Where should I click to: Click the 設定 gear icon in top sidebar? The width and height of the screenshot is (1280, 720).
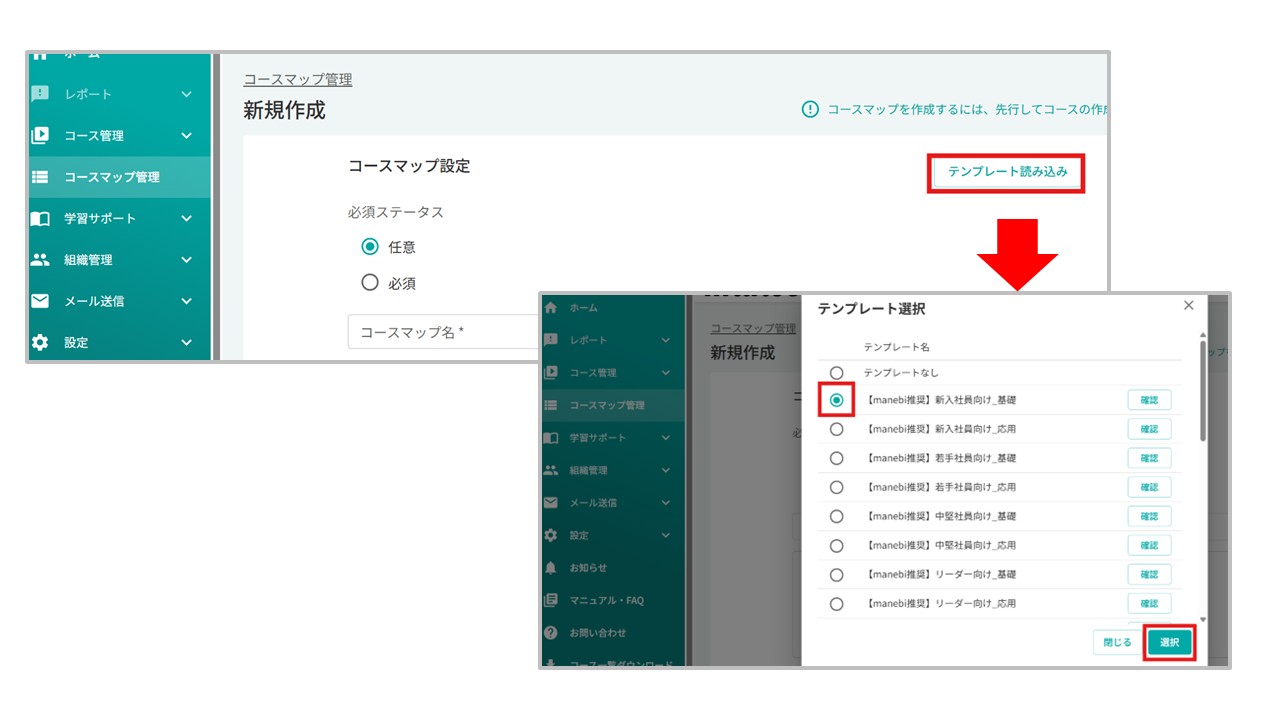click(40, 342)
